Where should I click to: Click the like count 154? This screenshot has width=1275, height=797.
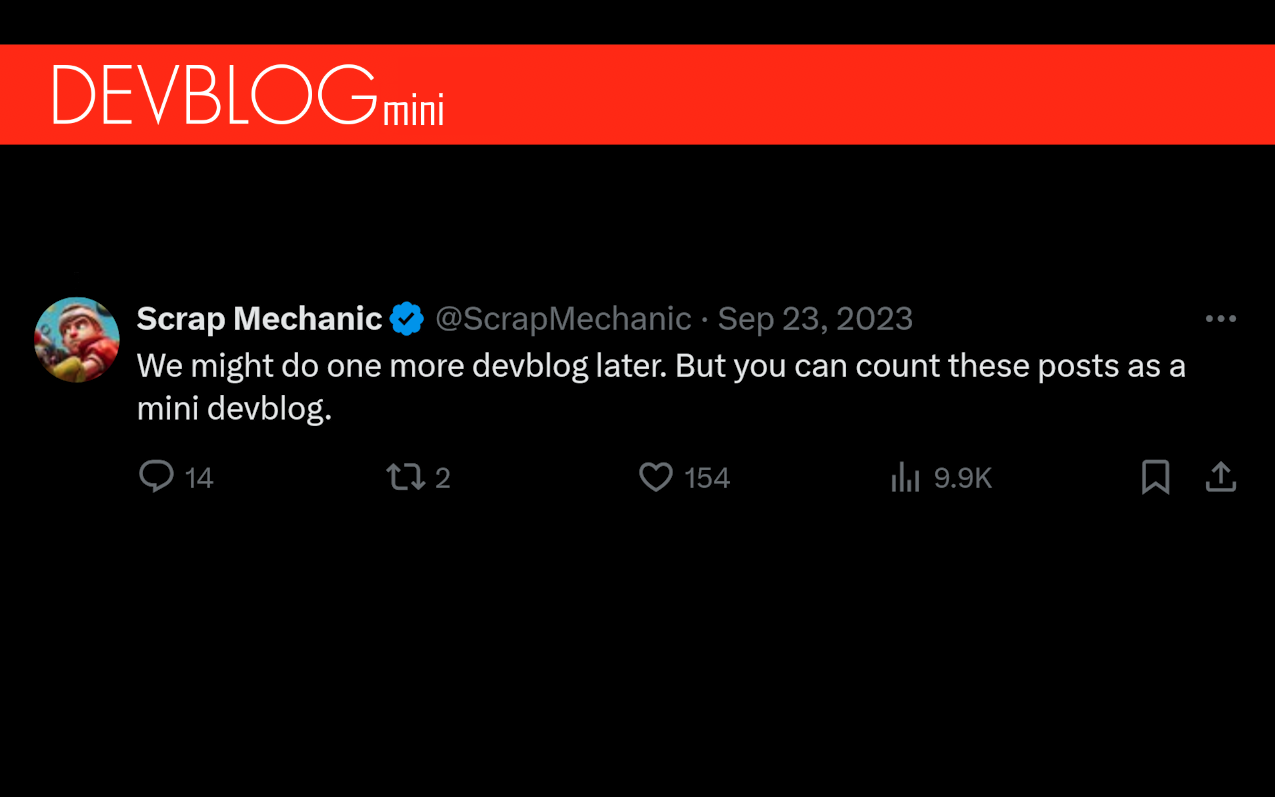pyautogui.click(x=707, y=478)
